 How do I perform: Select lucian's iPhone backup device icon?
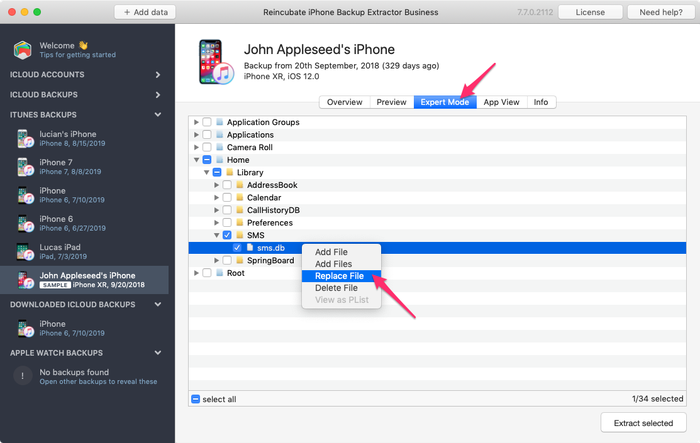(25, 138)
